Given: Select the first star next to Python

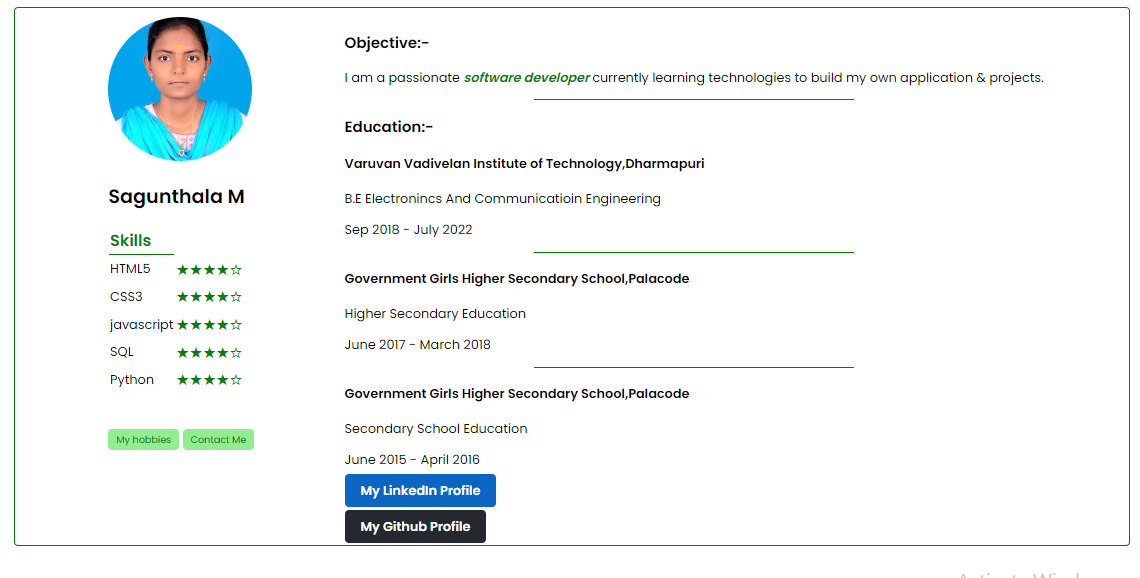Looking at the screenshot, I should (183, 379).
